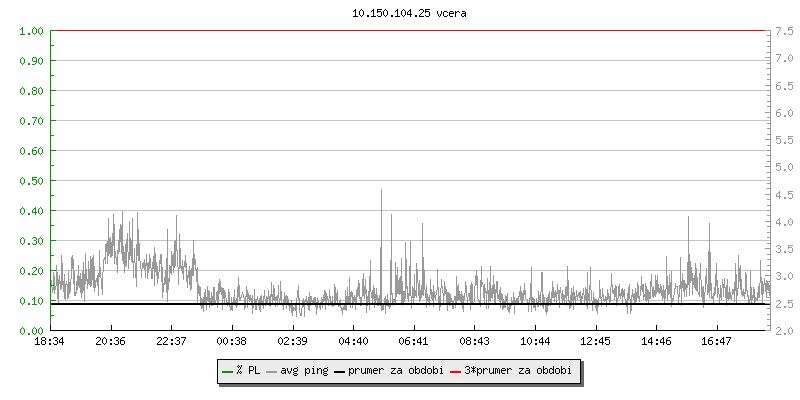Viewport: 800px width, 400px height.
Task: Click the 2.0 value on right axis
Action: [x=784, y=331]
